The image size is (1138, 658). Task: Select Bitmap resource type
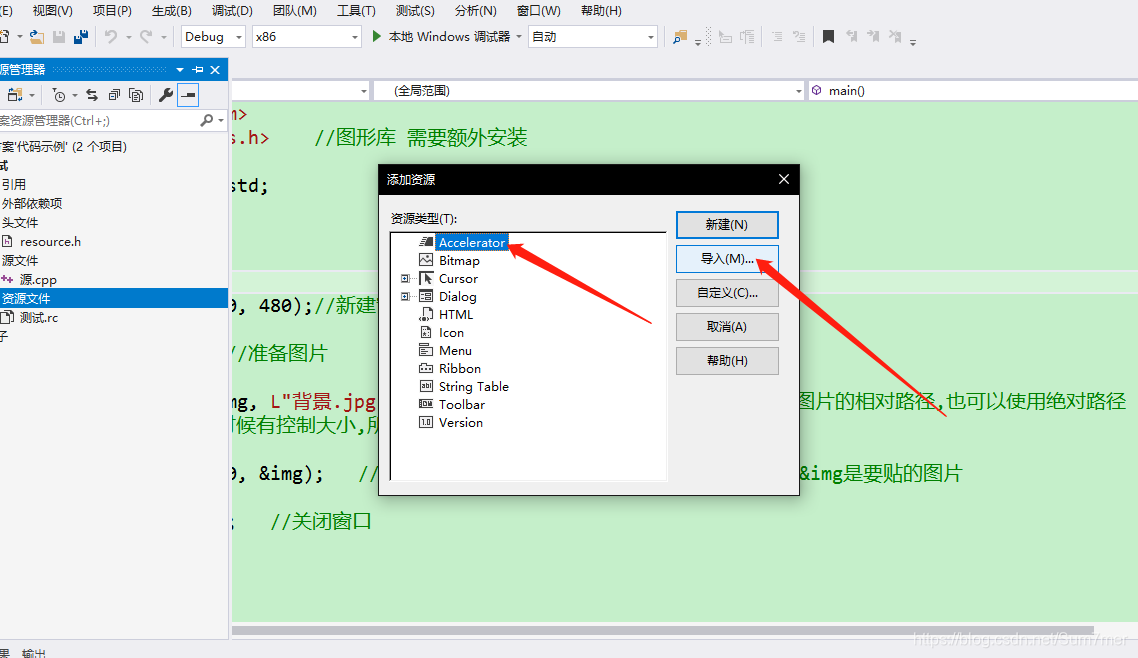tap(459, 260)
